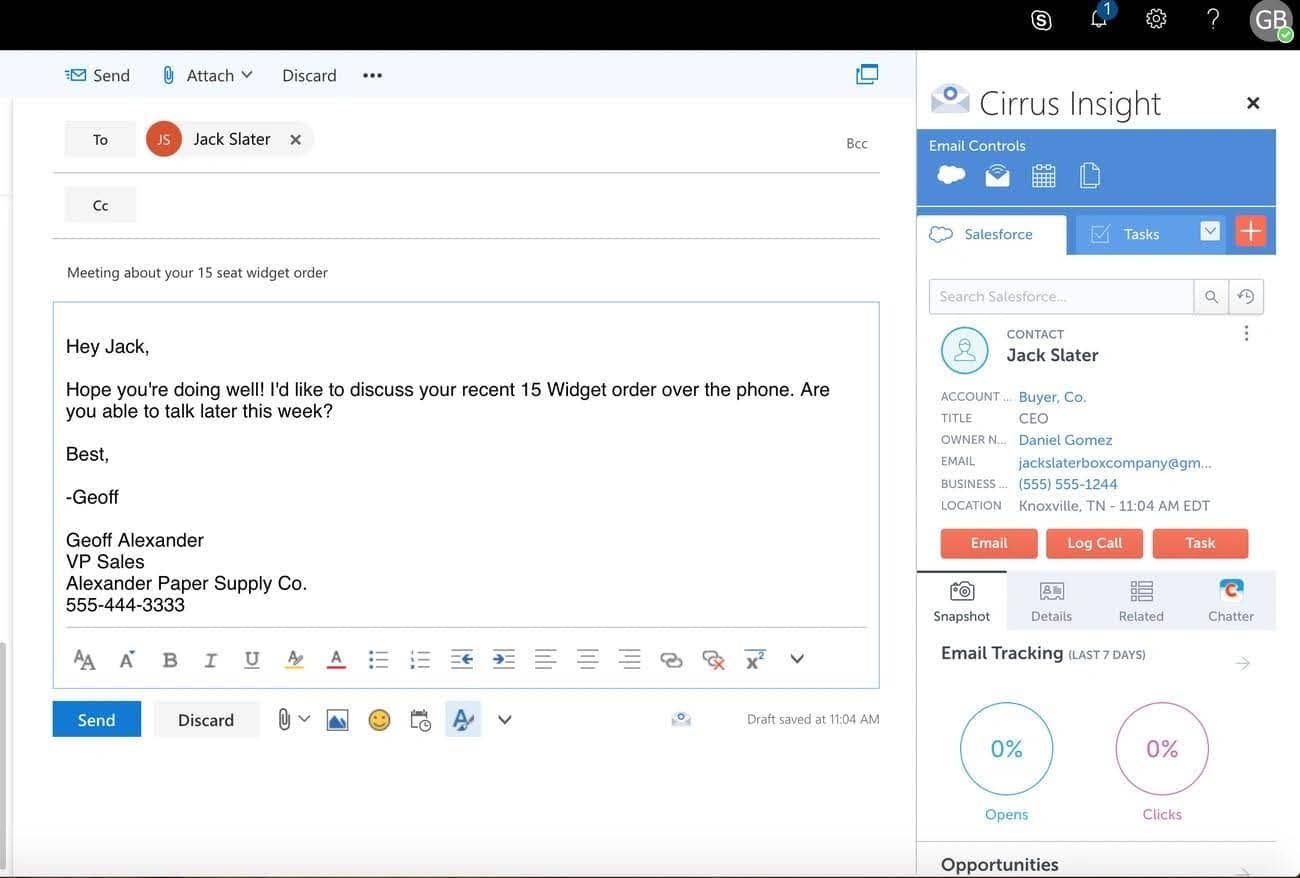Click inside the Search Salesforce field
The image size is (1300, 878).
tap(1060, 294)
